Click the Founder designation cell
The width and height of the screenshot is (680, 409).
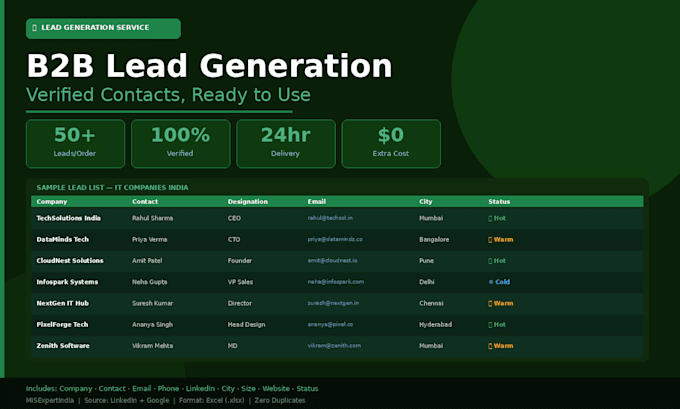(x=239, y=261)
